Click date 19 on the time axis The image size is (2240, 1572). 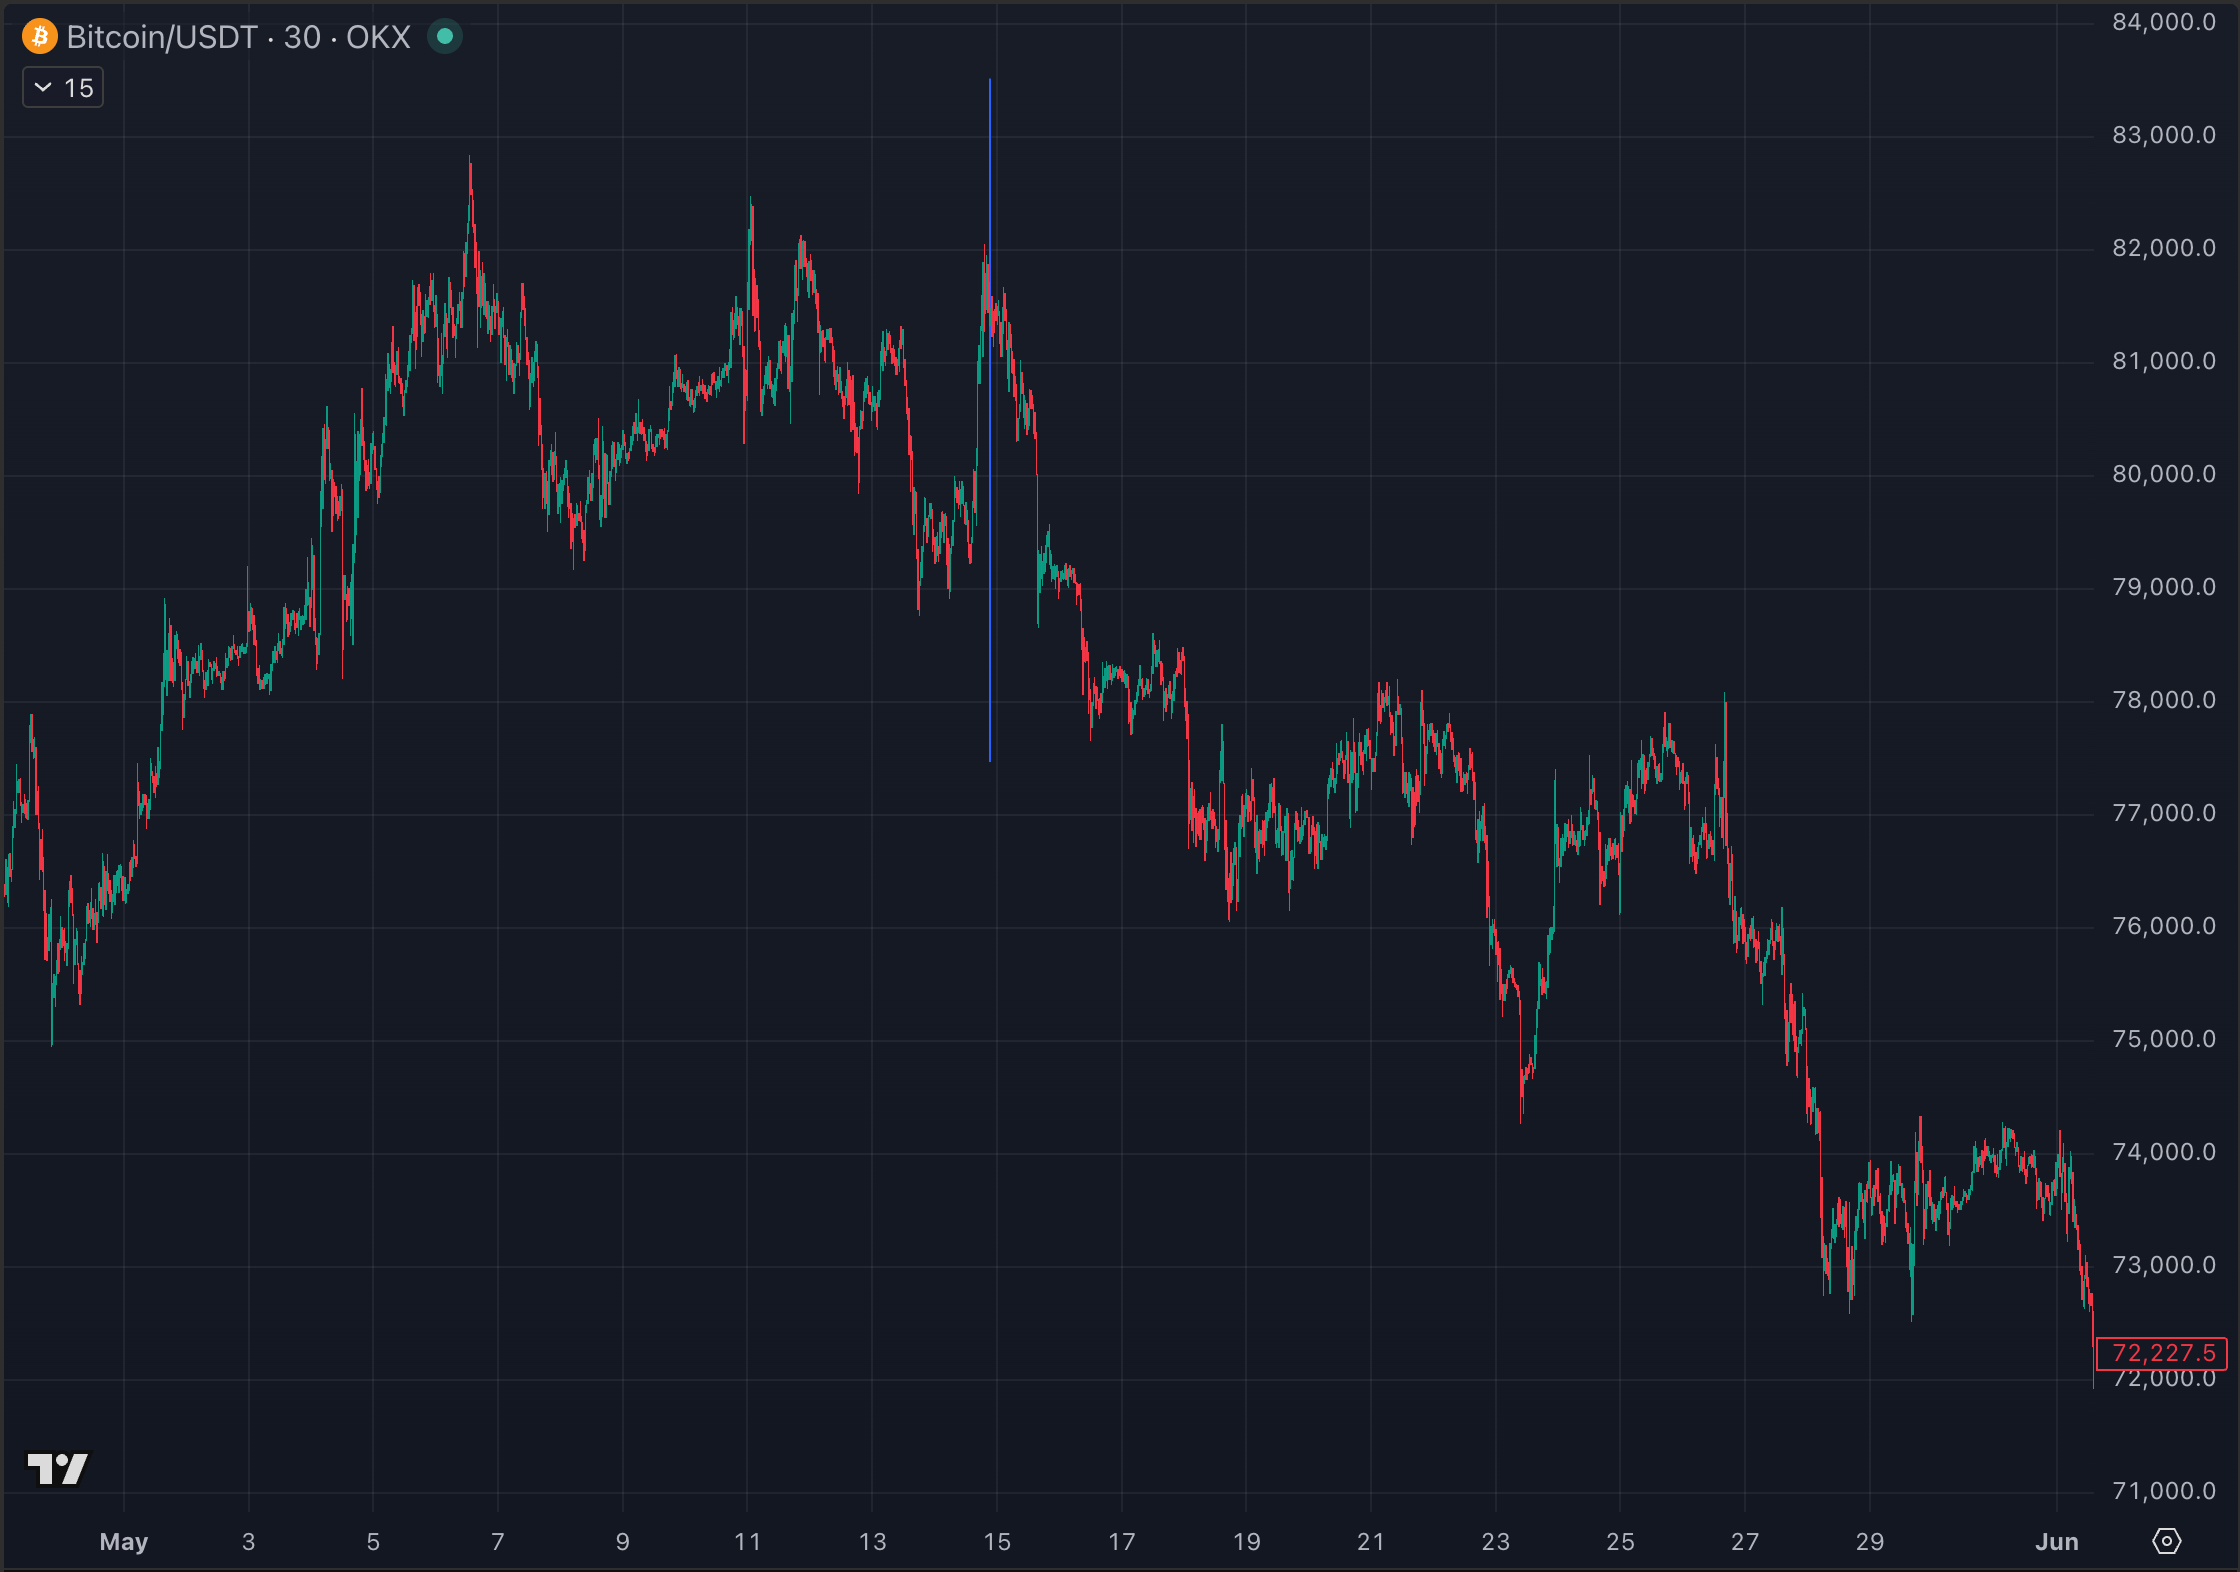point(1246,1542)
